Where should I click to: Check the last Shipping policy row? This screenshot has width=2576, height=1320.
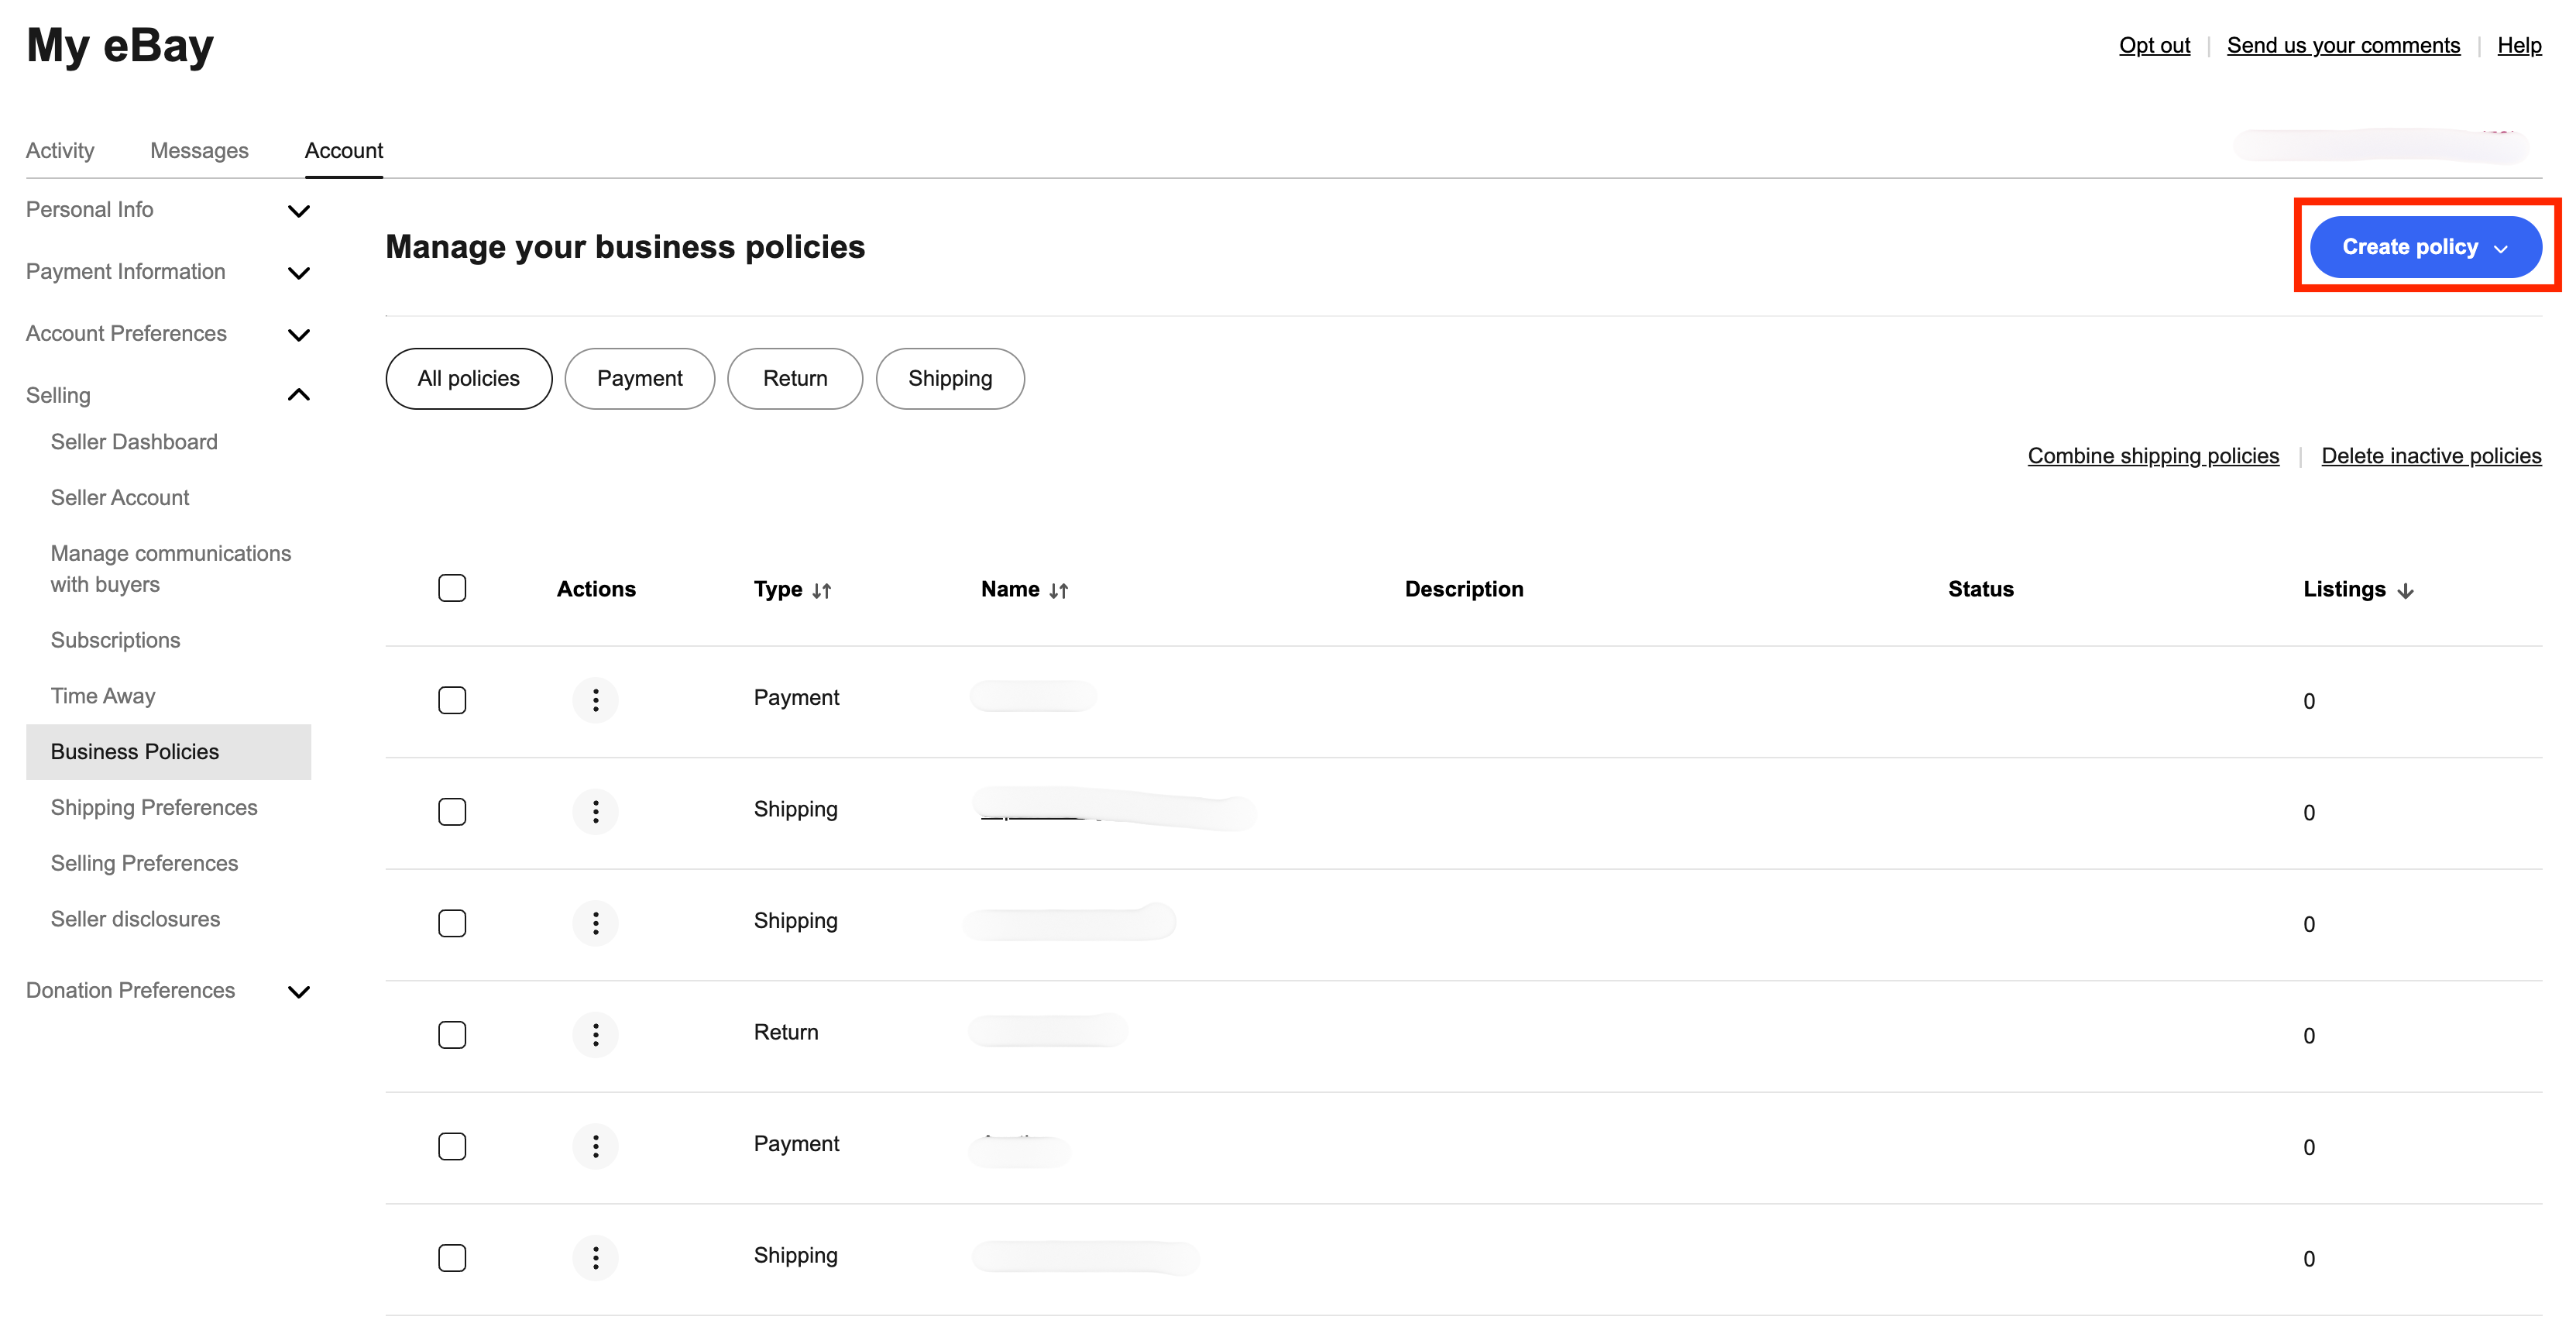(452, 1257)
